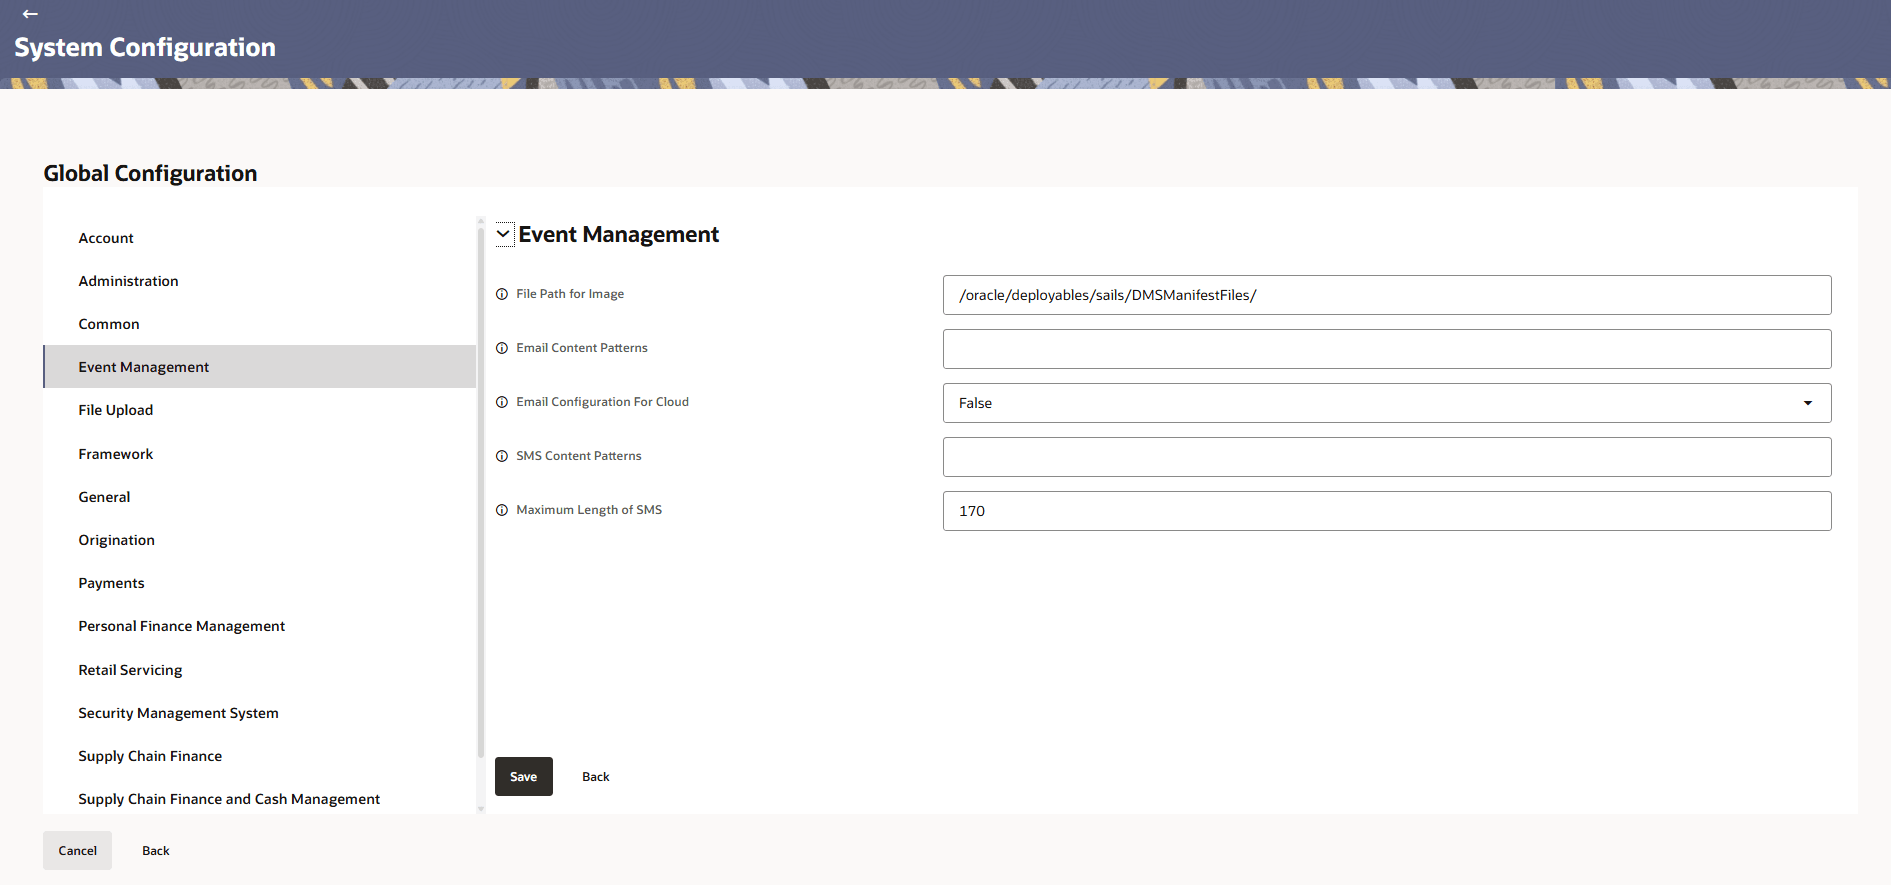The width and height of the screenshot is (1891, 885).
Task: Select Security Management System category
Action: (259, 713)
